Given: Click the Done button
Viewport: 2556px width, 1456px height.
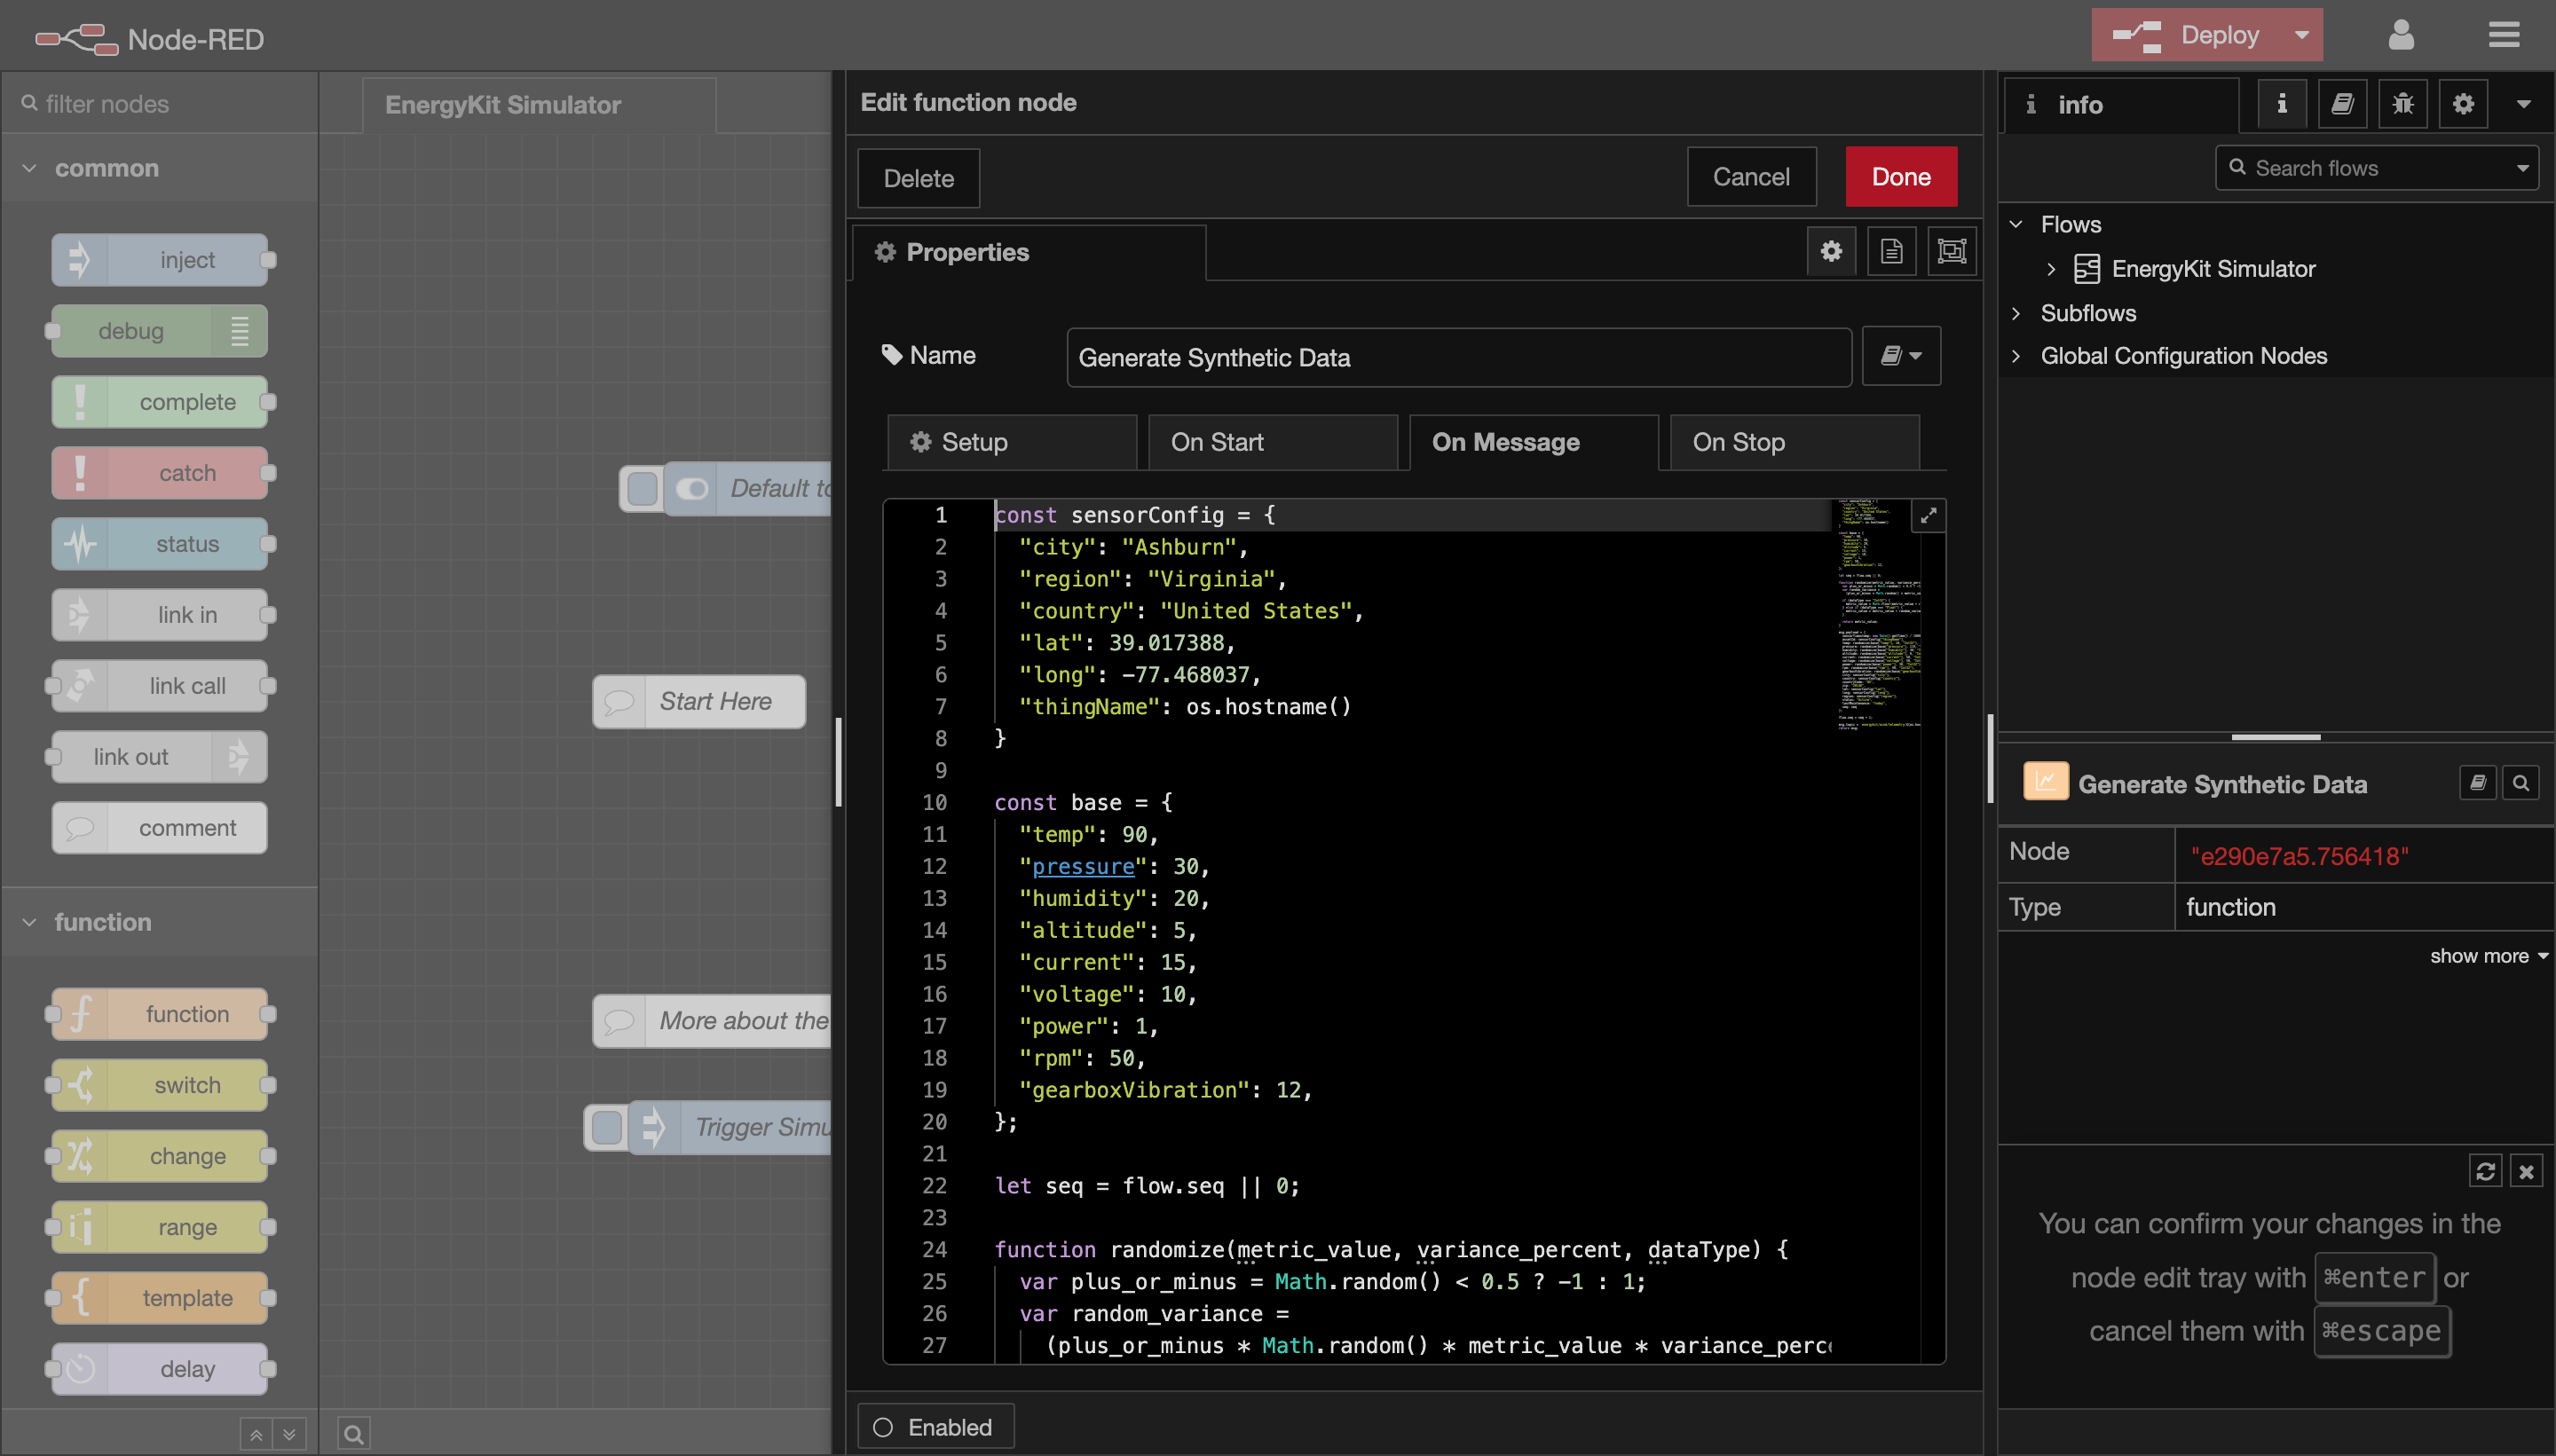Looking at the screenshot, I should pyautogui.click(x=1901, y=177).
